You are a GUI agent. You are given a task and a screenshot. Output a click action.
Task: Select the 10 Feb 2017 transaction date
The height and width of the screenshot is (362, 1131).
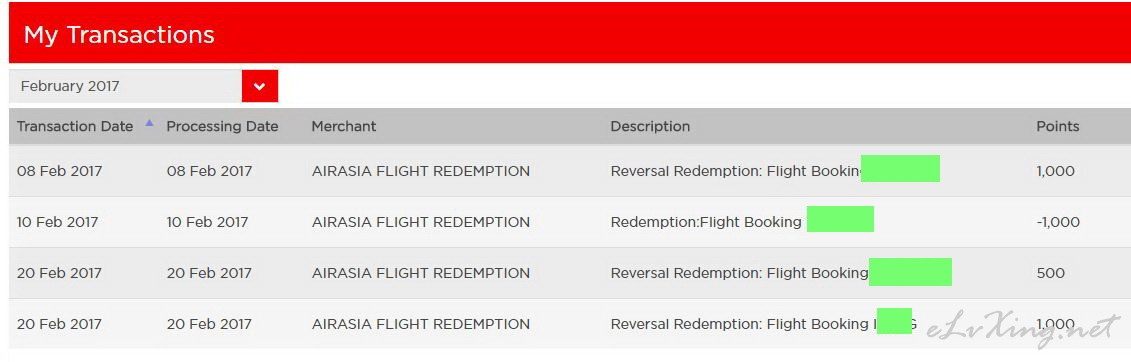[58, 222]
